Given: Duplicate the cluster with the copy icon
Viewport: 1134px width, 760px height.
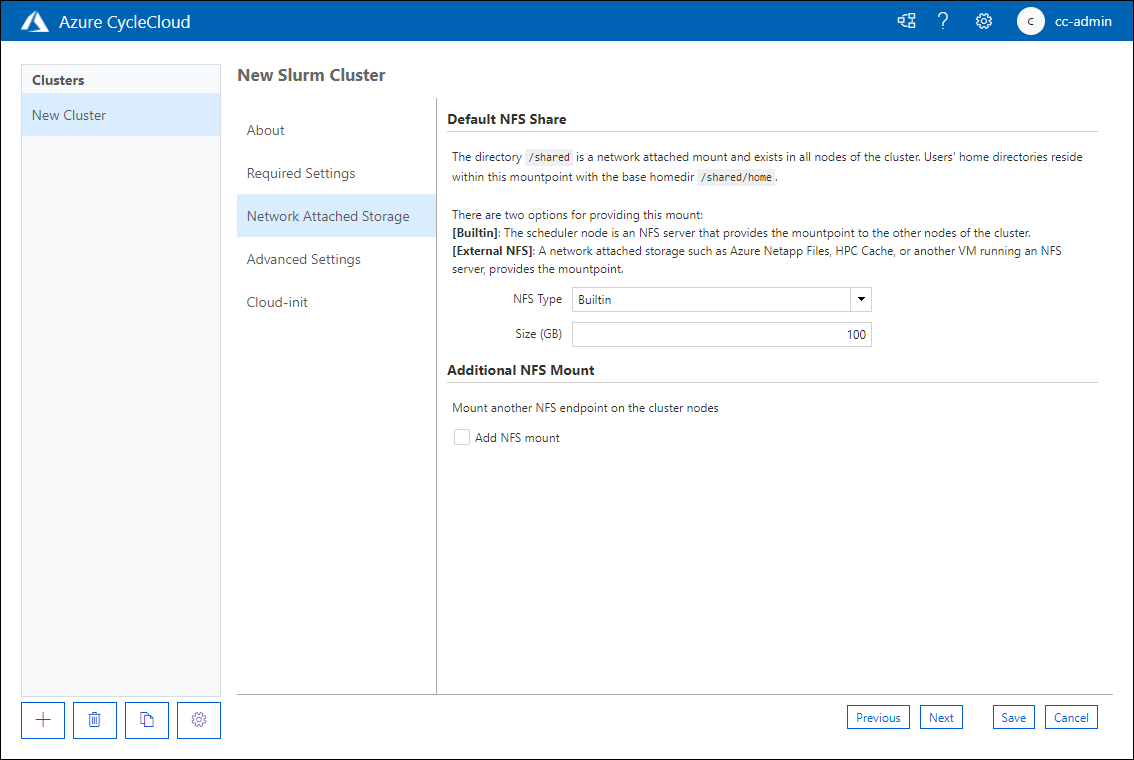Looking at the screenshot, I should [x=146, y=720].
